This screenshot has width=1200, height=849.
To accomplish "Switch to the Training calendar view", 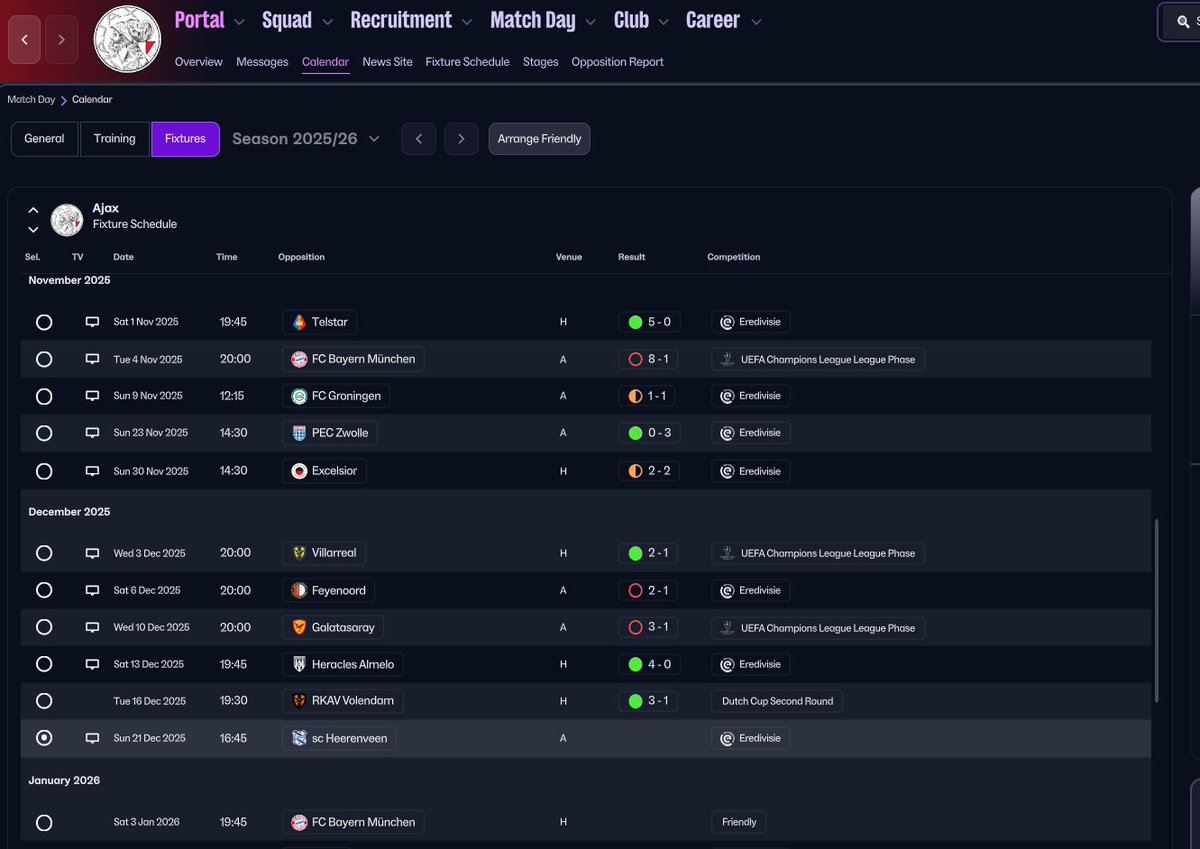I will click(x=115, y=139).
